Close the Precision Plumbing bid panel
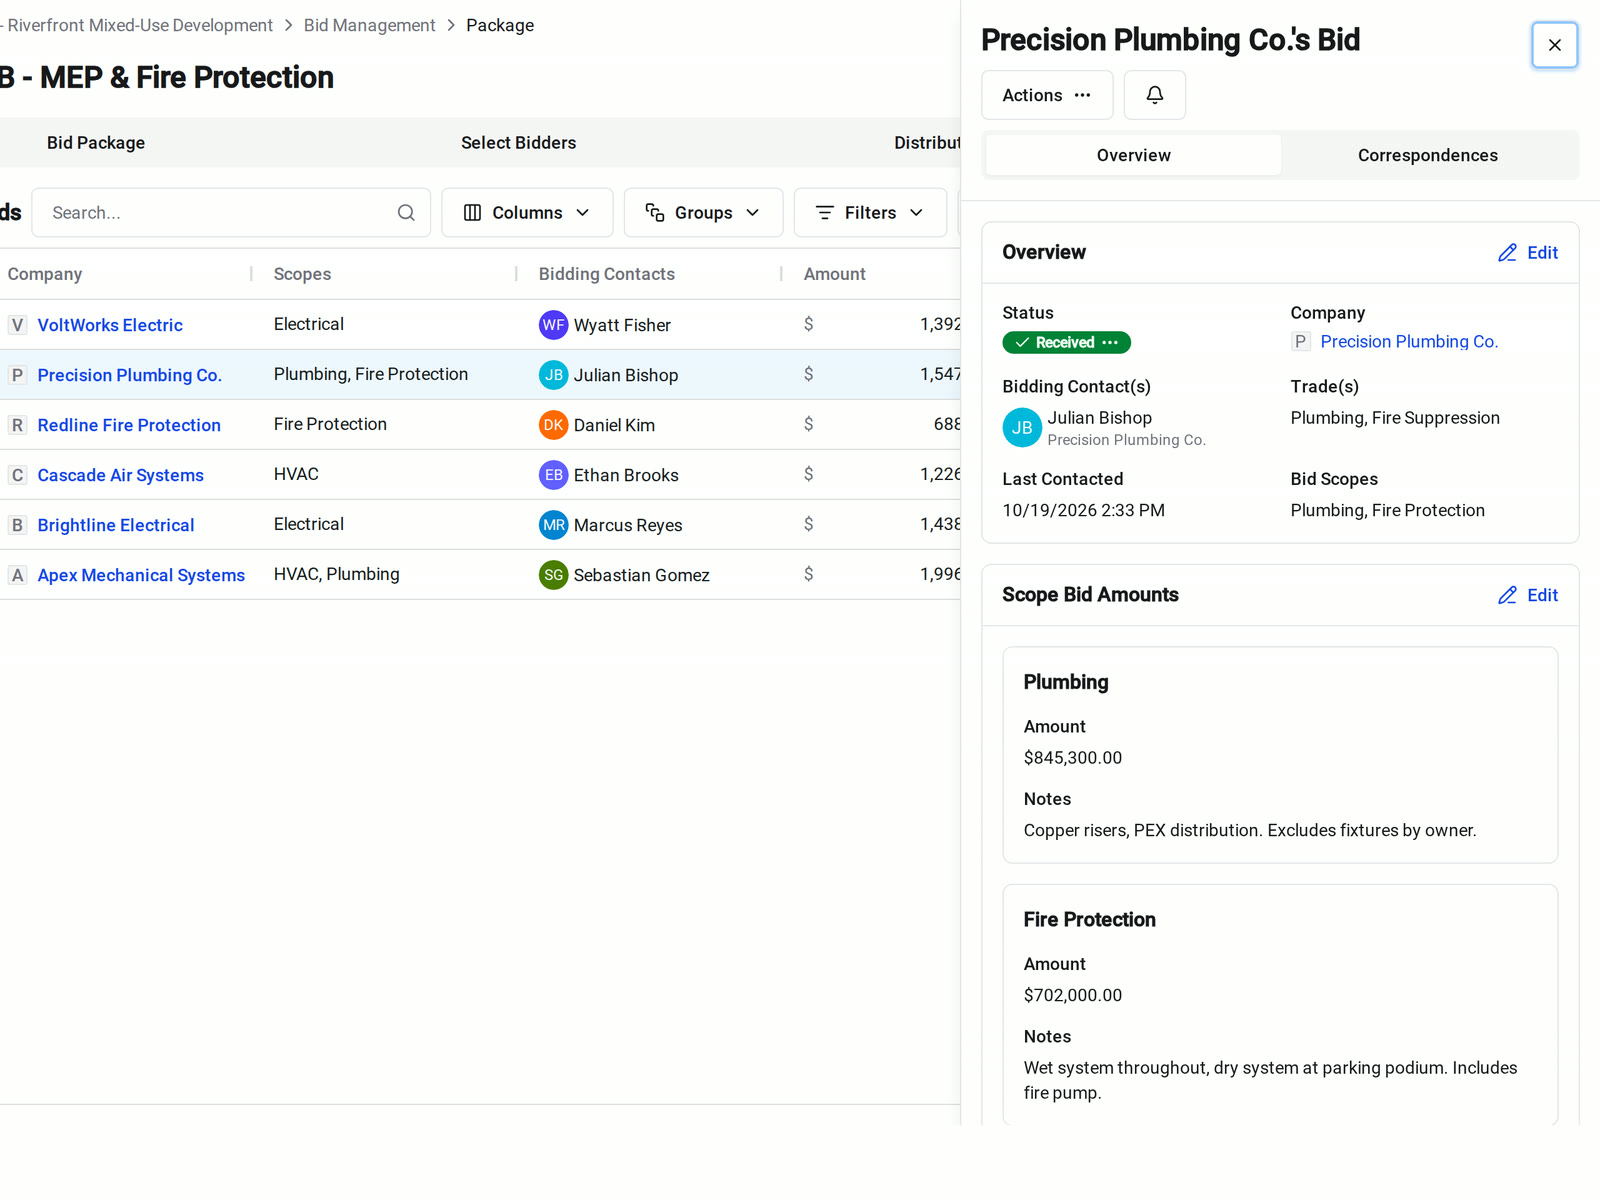1600x1200 pixels. (1554, 45)
